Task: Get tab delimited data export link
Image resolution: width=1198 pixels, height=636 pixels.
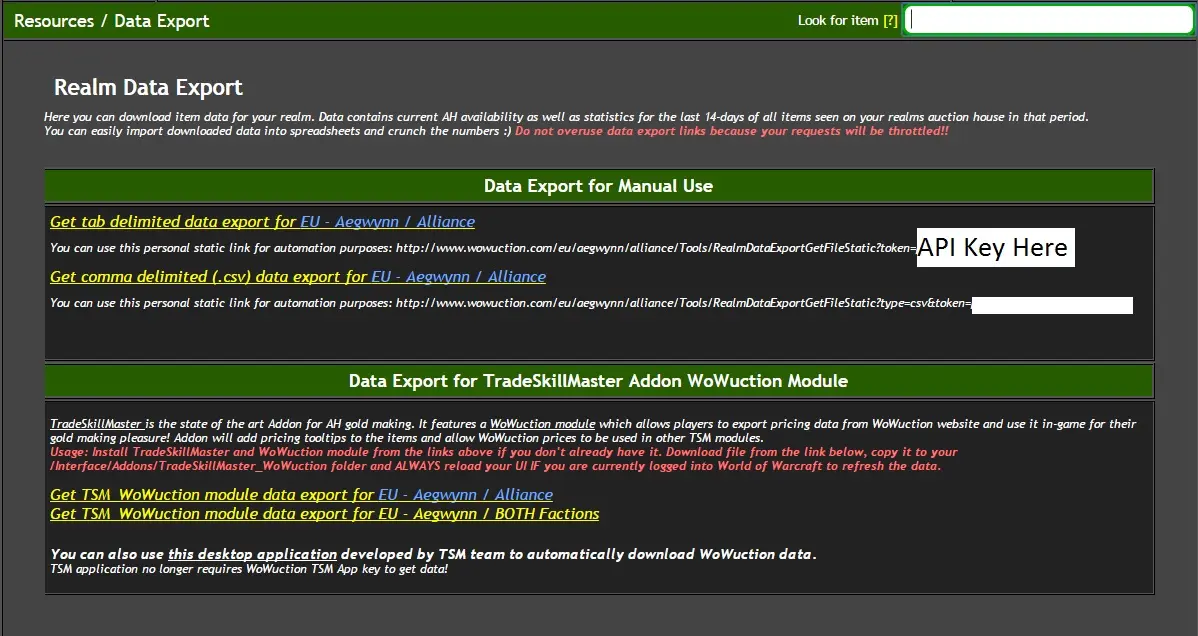Action: 262,222
